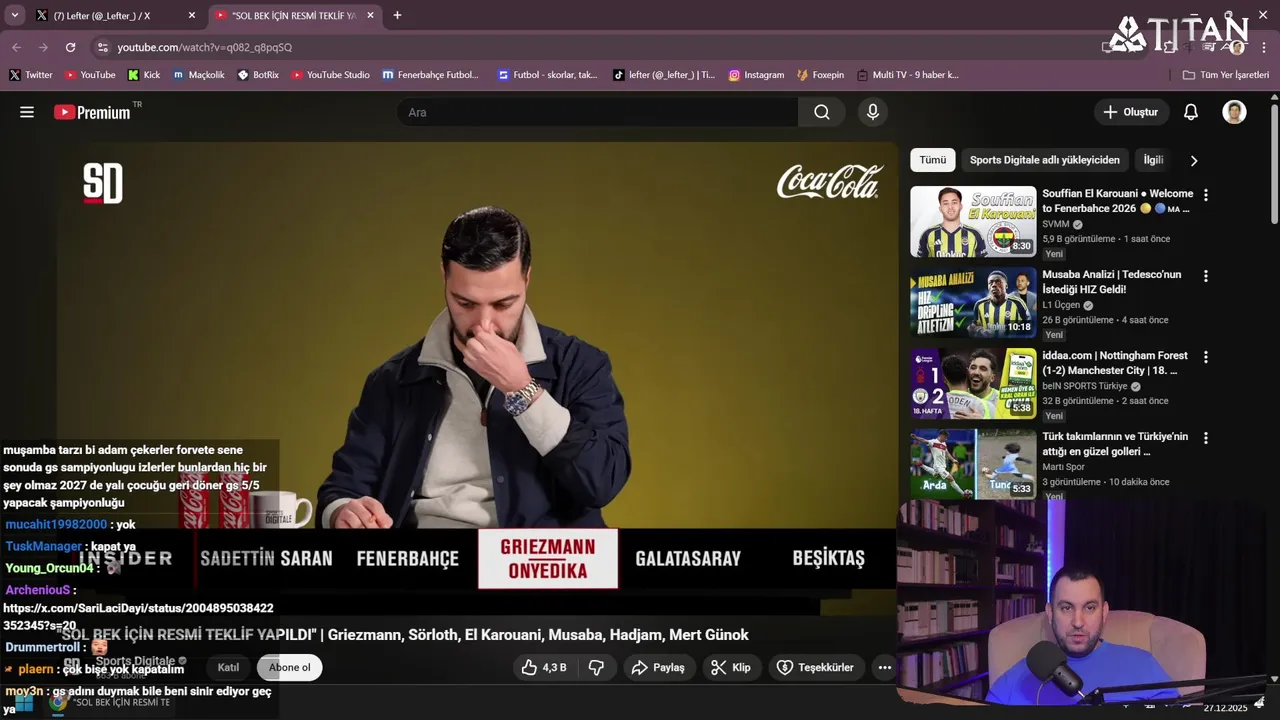This screenshot has width=1280, height=720.
Task: Click the Abone ol subscribe button
Action: pyautogui.click(x=289, y=667)
